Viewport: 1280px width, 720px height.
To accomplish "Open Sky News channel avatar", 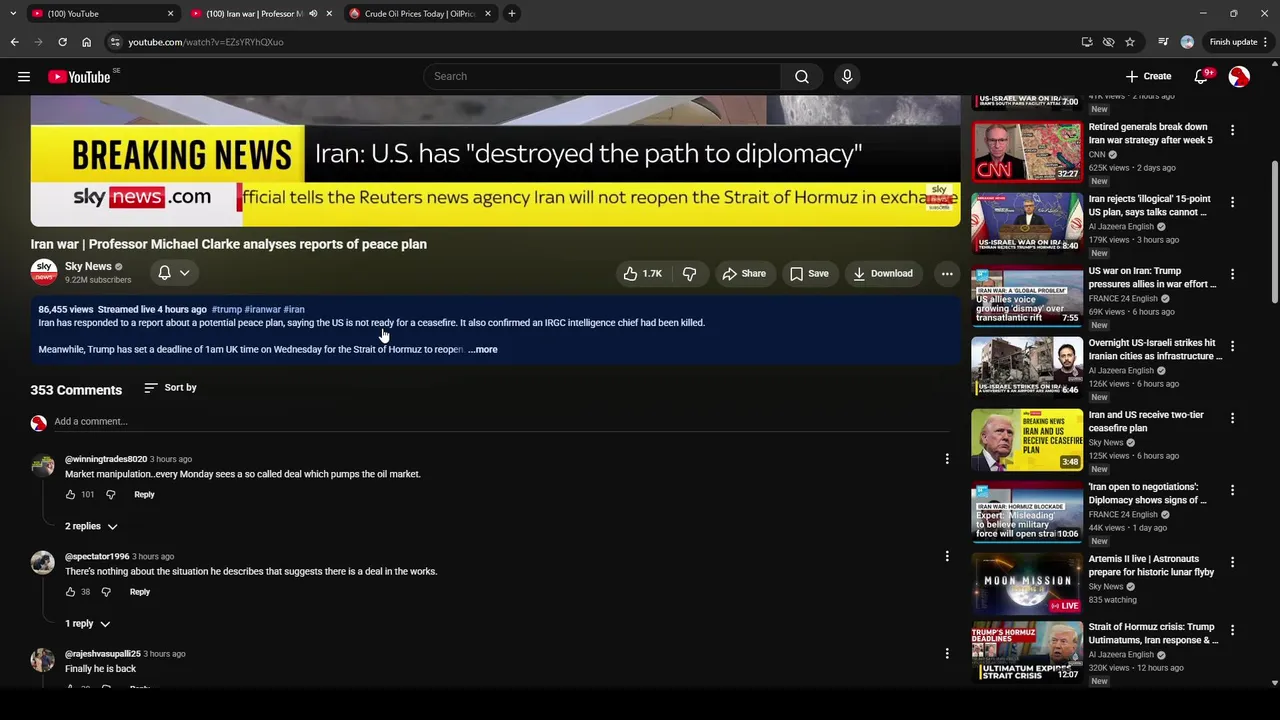I will click(44, 272).
